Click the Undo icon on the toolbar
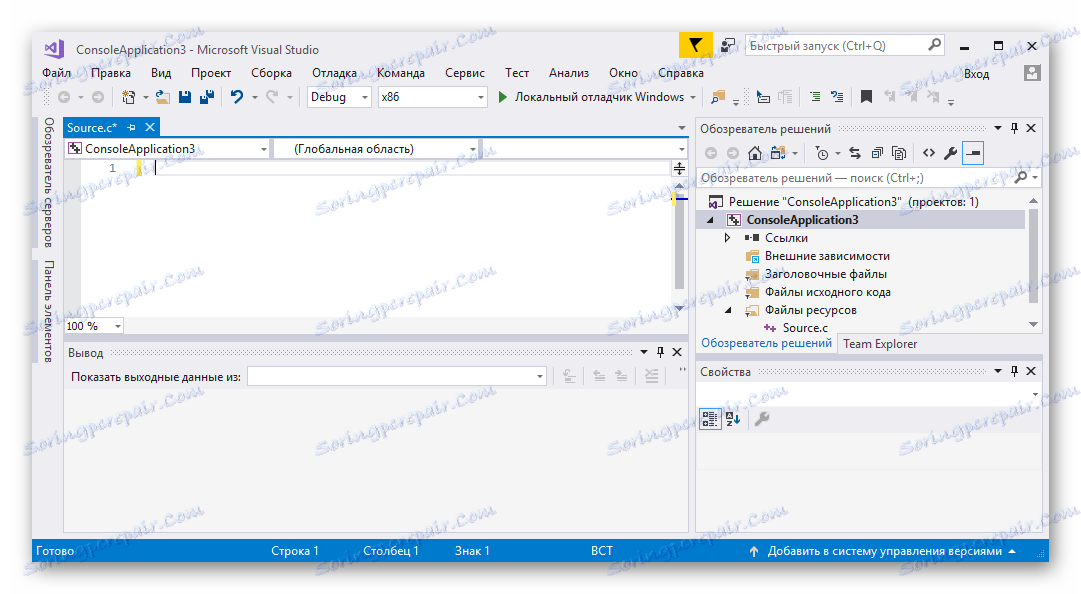Image resolution: width=1081 pixels, height=594 pixels. click(237, 97)
